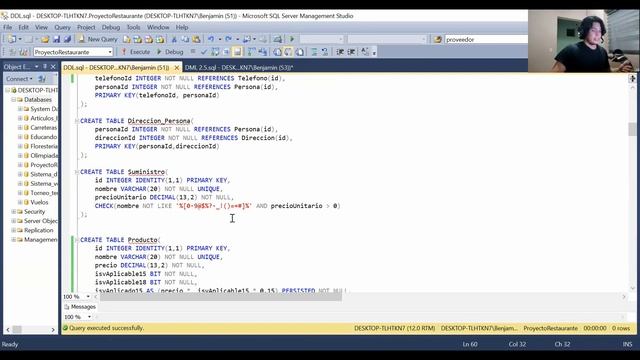Click the Comment out selected lines icon
640x360 pixels.
point(314,52)
